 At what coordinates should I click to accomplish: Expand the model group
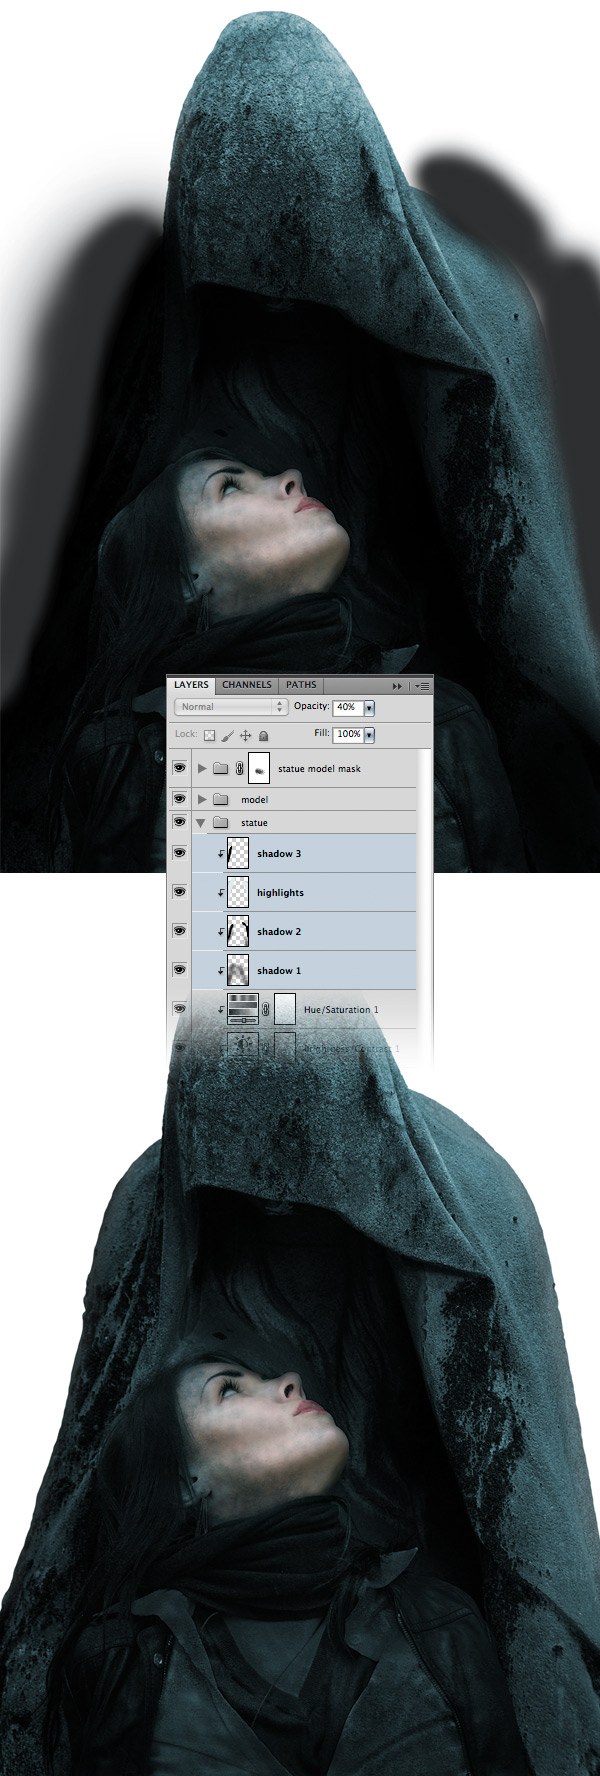click(203, 800)
